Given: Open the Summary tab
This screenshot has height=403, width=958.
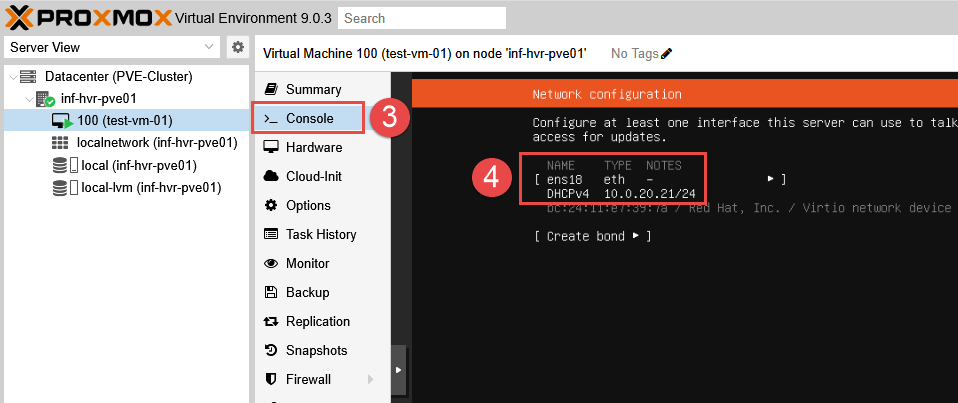Looking at the screenshot, I should (313, 89).
